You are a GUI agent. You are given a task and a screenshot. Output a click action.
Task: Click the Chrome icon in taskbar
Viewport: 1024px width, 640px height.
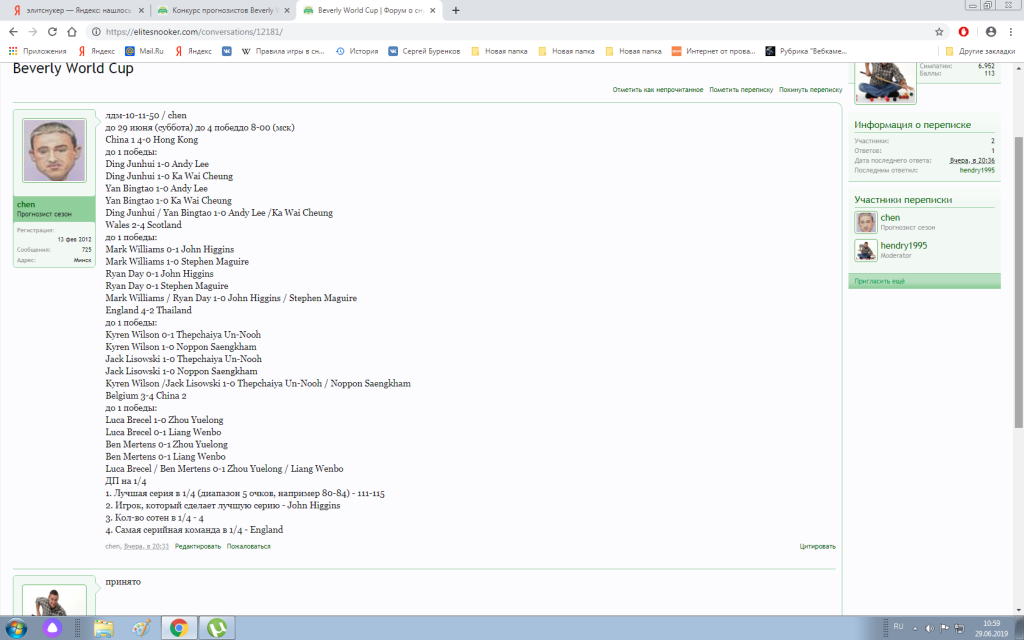(x=179, y=627)
